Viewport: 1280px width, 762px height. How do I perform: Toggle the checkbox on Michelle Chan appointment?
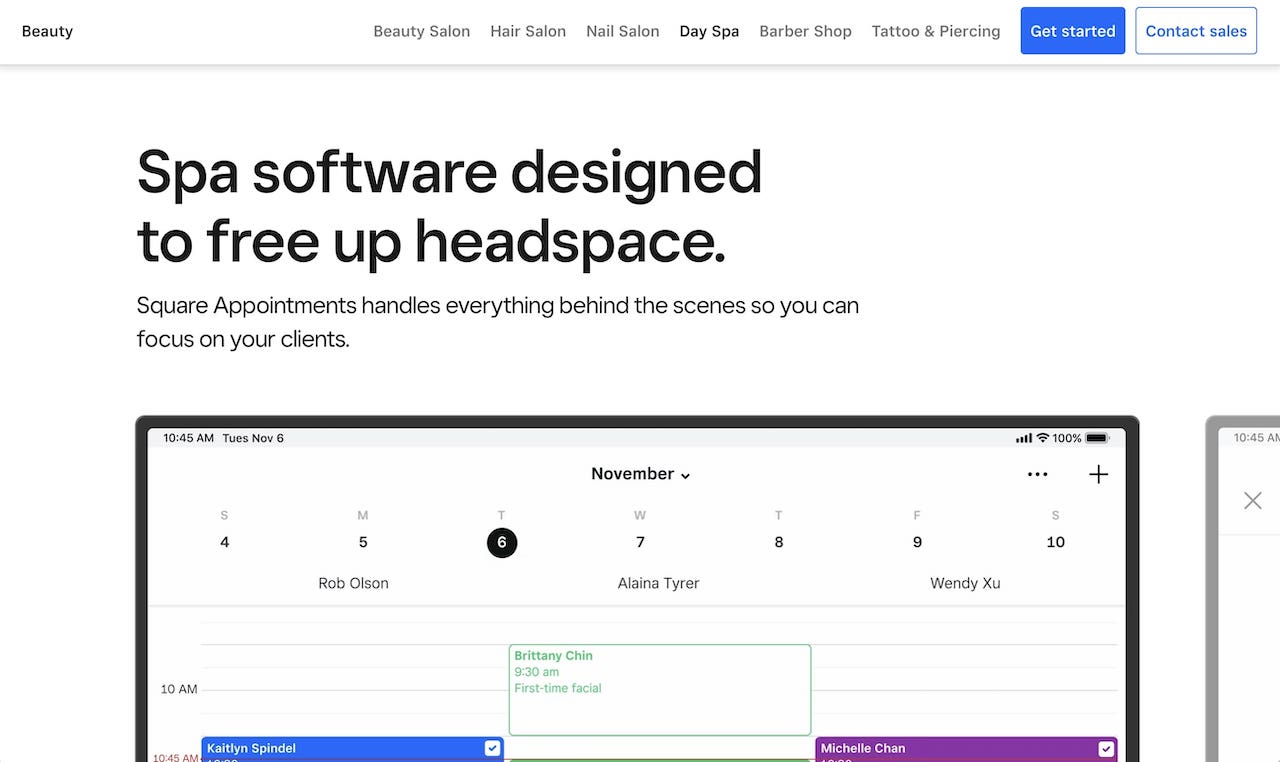[x=1106, y=748]
